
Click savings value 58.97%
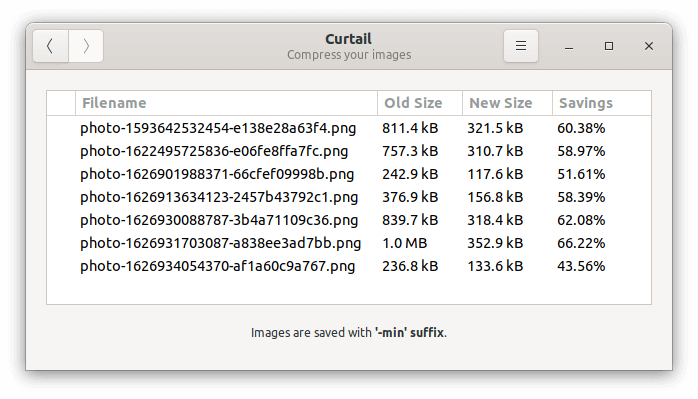coord(581,151)
